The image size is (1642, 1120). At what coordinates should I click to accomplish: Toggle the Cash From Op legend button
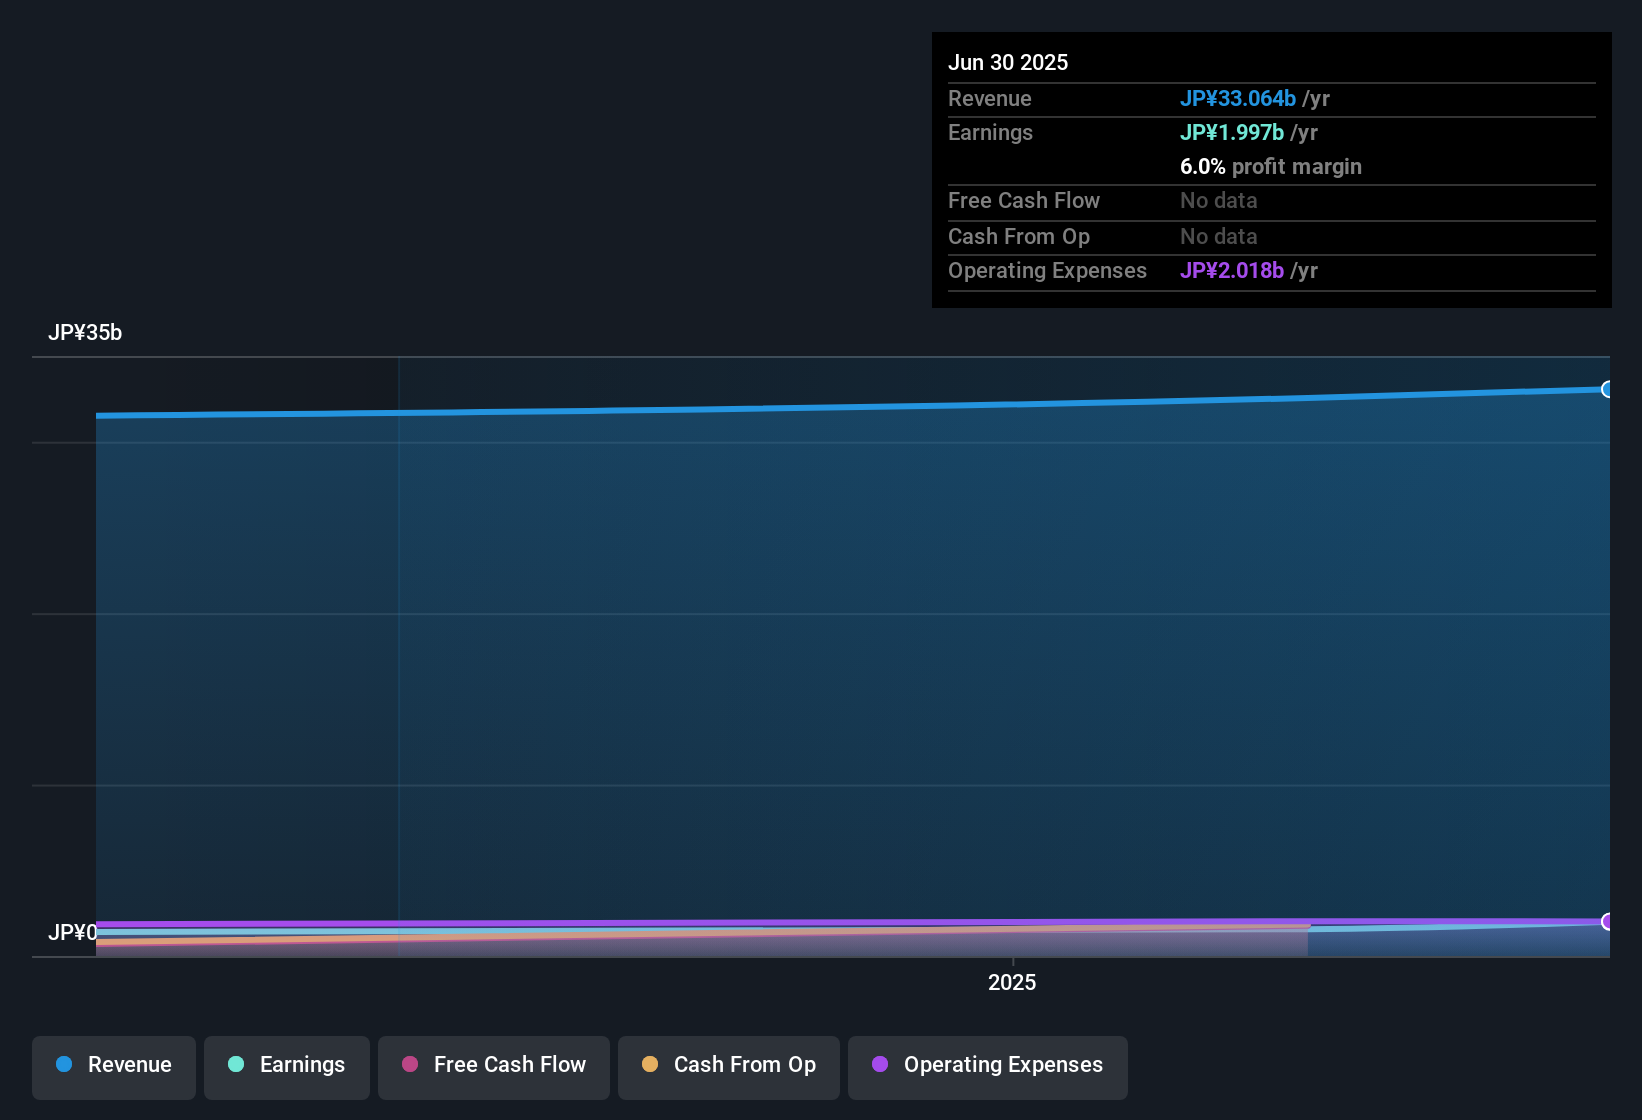(x=729, y=1067)
